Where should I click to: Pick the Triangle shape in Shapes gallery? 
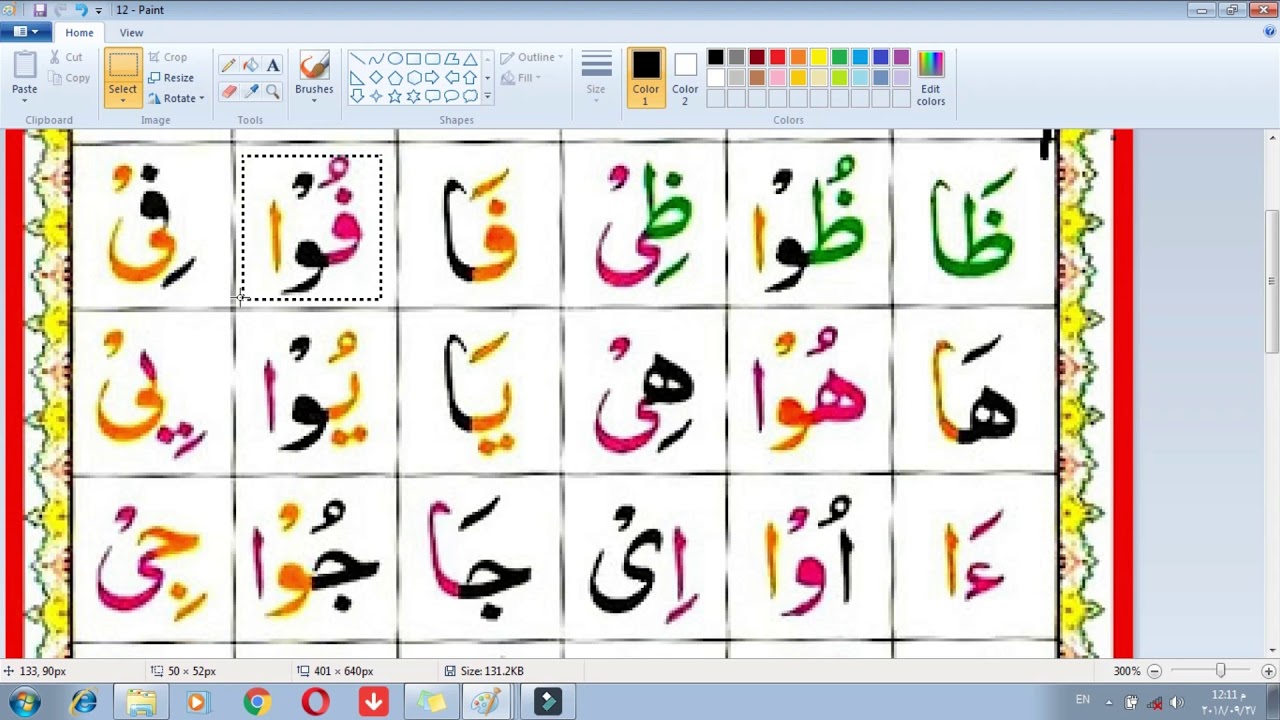[471, 59]
